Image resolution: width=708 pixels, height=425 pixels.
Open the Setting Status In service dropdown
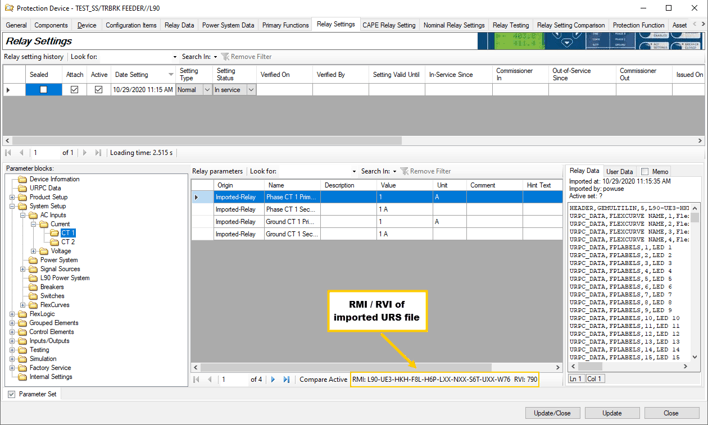pyautogui.click(x=251, y=90)
